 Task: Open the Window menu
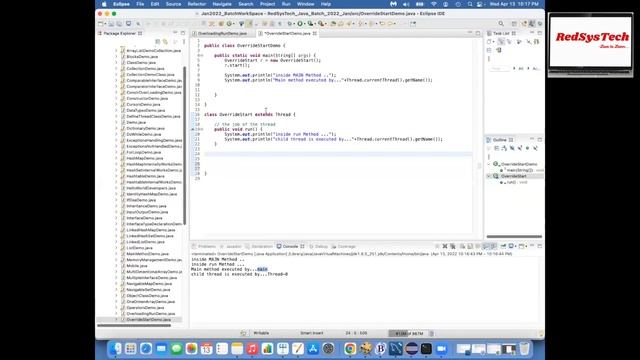306,4
